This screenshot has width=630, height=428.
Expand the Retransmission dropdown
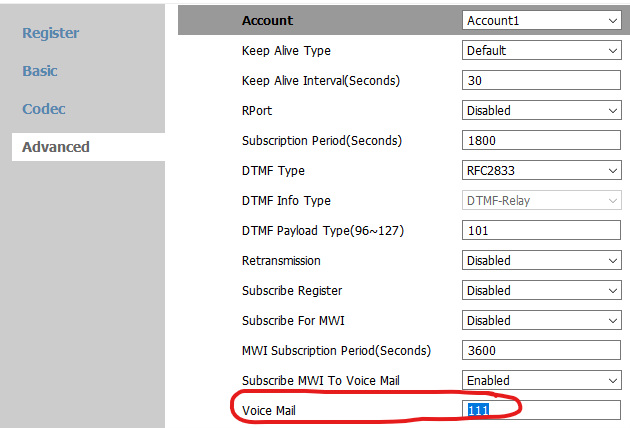point(541,260)
